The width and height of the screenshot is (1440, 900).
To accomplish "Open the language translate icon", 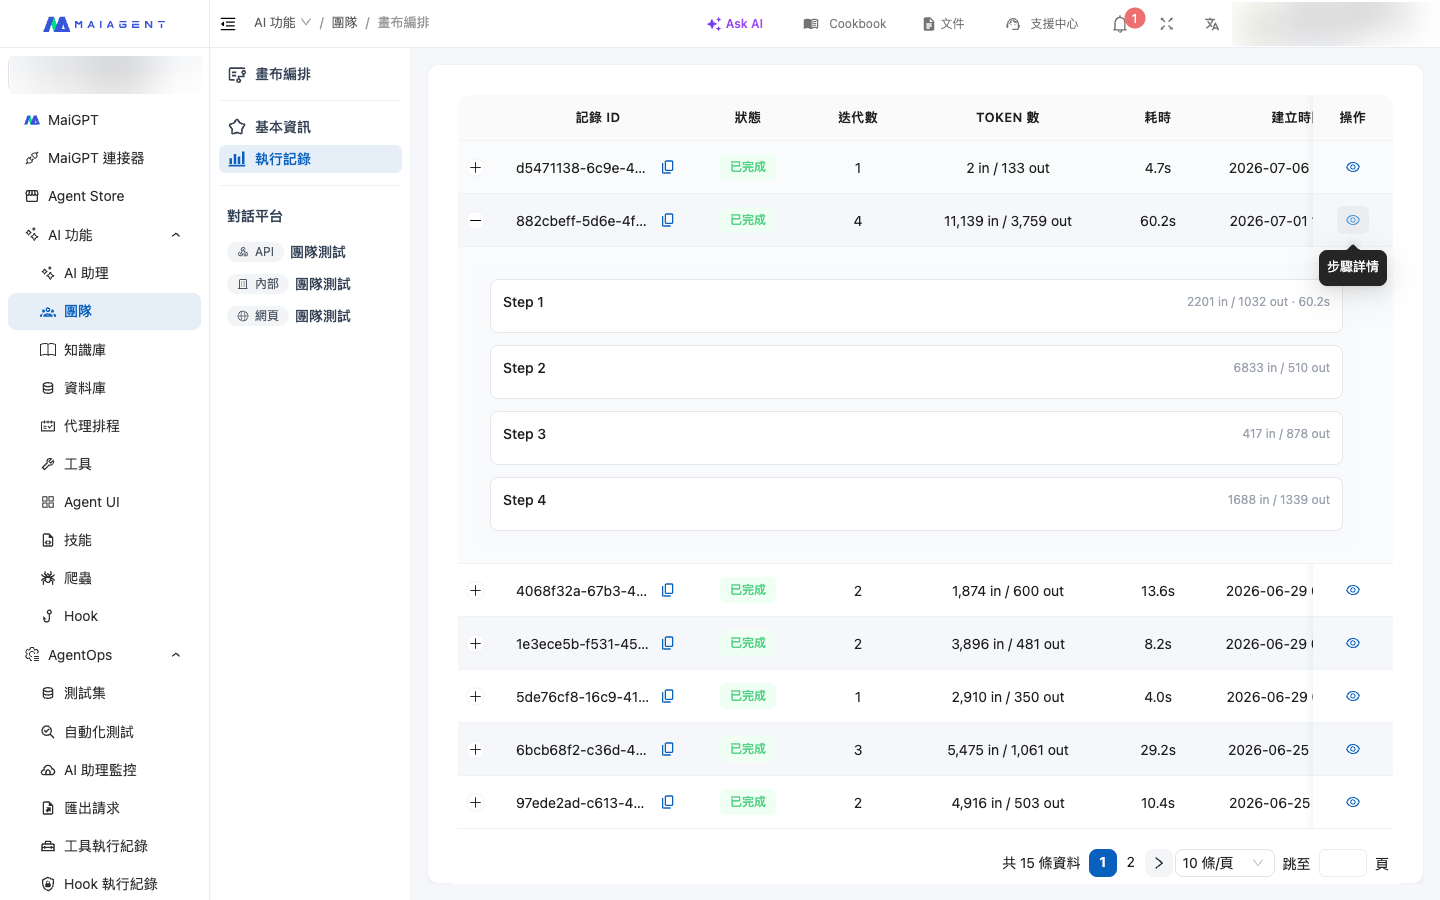I will click(1212, 24).
